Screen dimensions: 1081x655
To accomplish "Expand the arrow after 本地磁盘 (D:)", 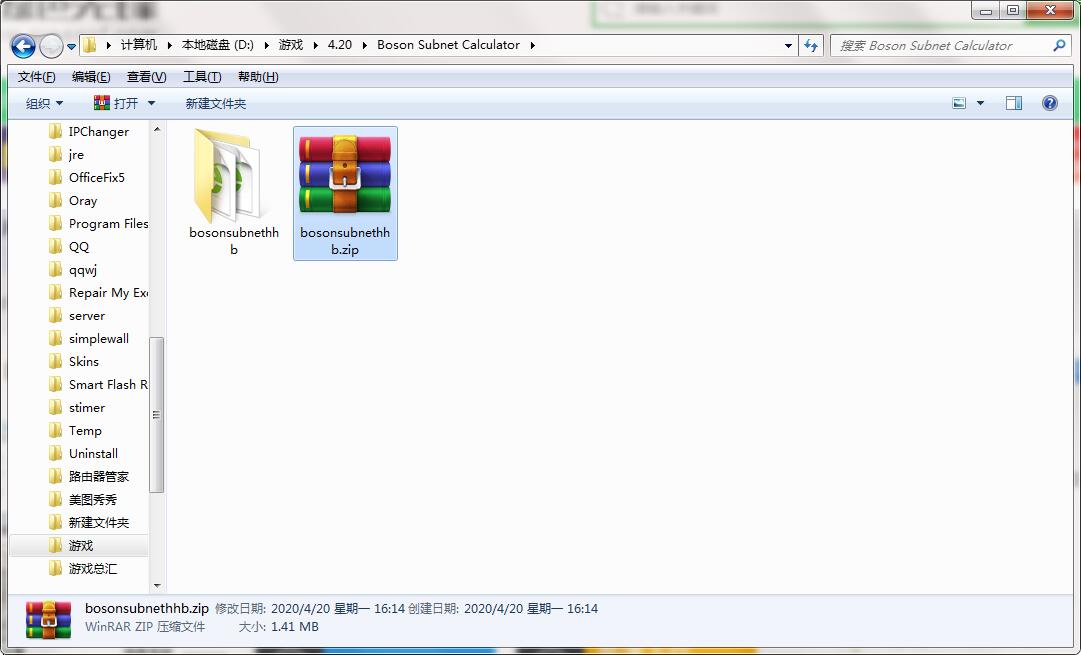I will click(x=266, y=46).
